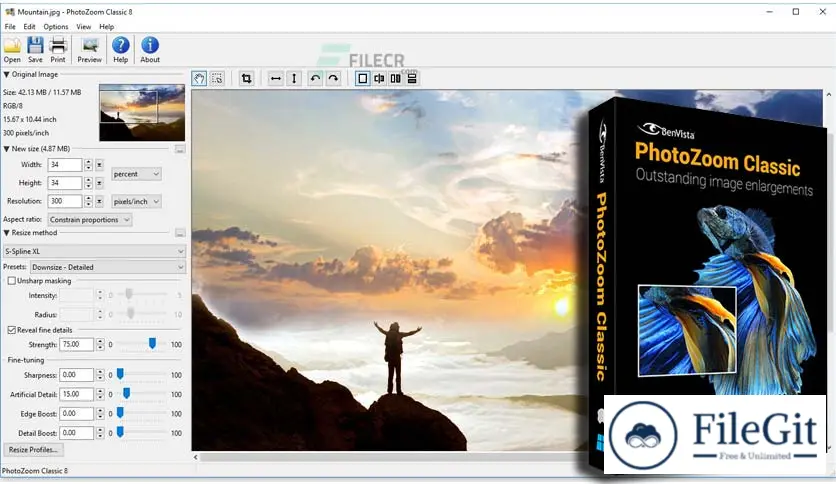The image size is (836, 484).
Task: Click into the Height input field
Action: [65, 183]
